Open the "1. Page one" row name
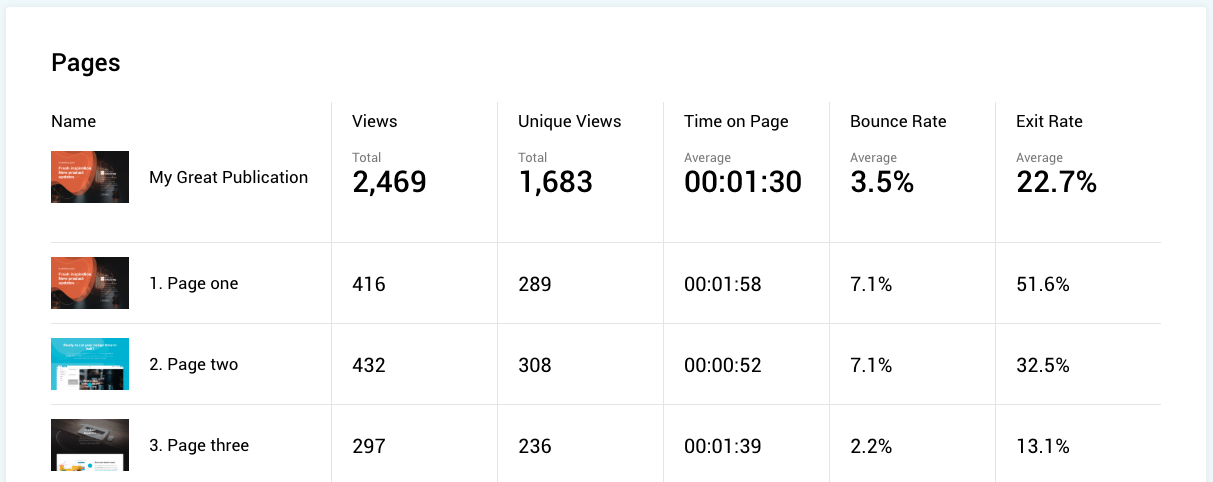1213x482 pixels. (194, 283)
